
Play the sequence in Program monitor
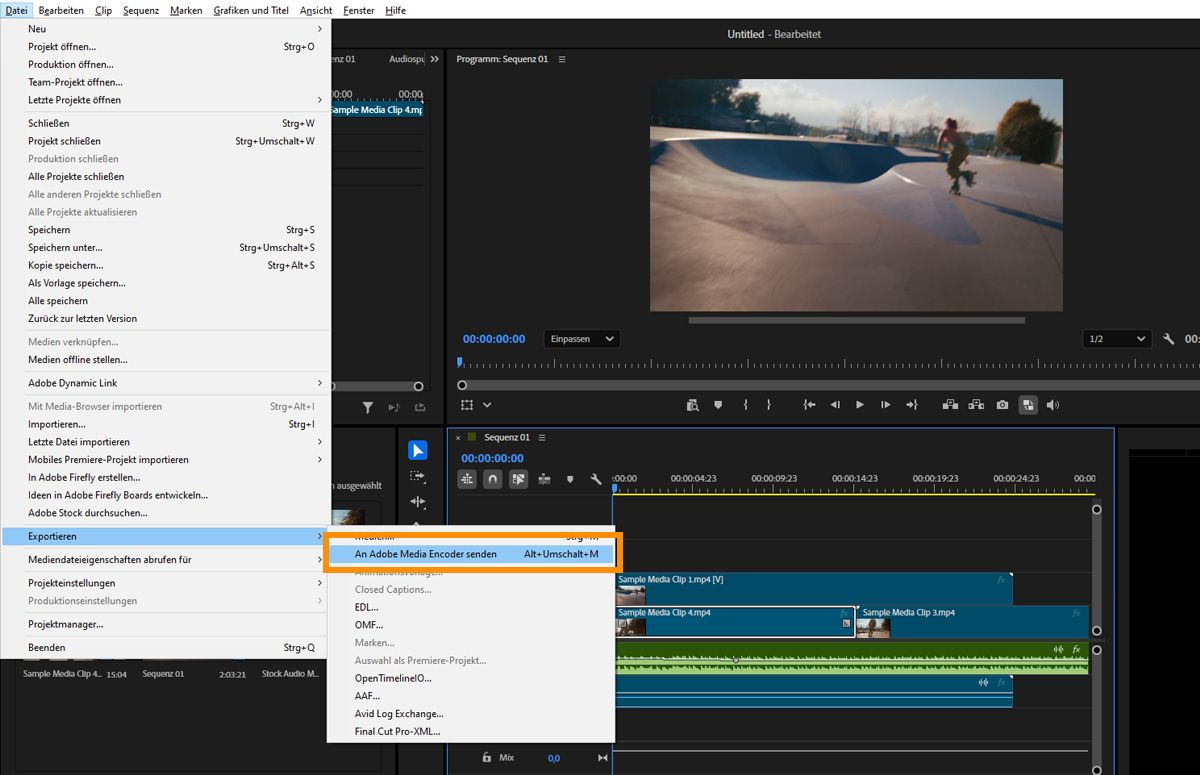[860, 405]
